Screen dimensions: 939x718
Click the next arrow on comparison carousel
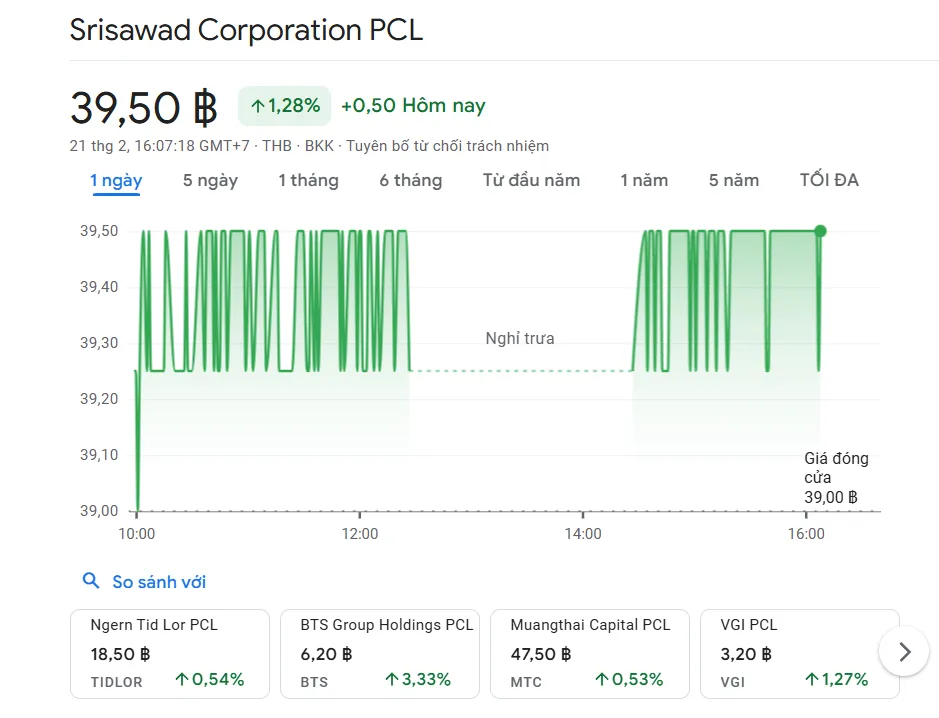coord(904,652)
